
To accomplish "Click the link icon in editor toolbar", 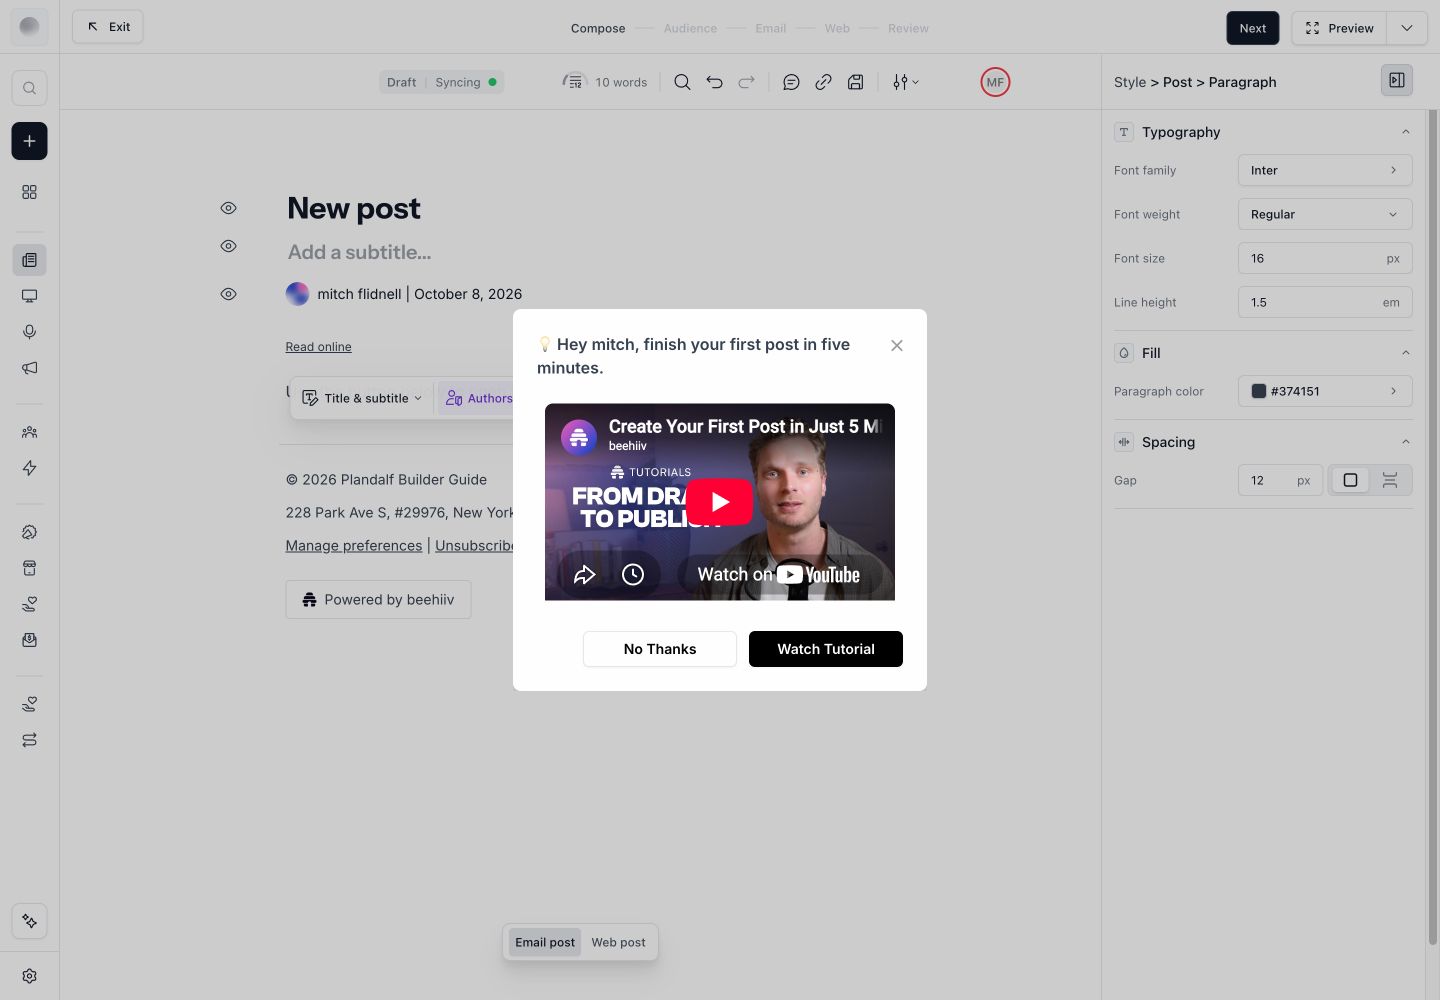I will 823,82.
